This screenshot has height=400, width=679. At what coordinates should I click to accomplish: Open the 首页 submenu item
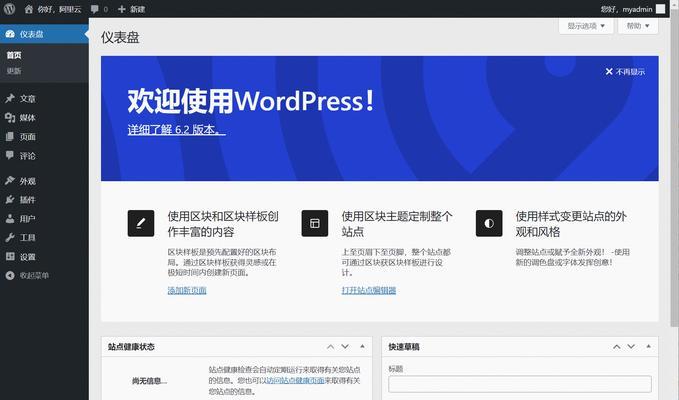pos(14,55)
